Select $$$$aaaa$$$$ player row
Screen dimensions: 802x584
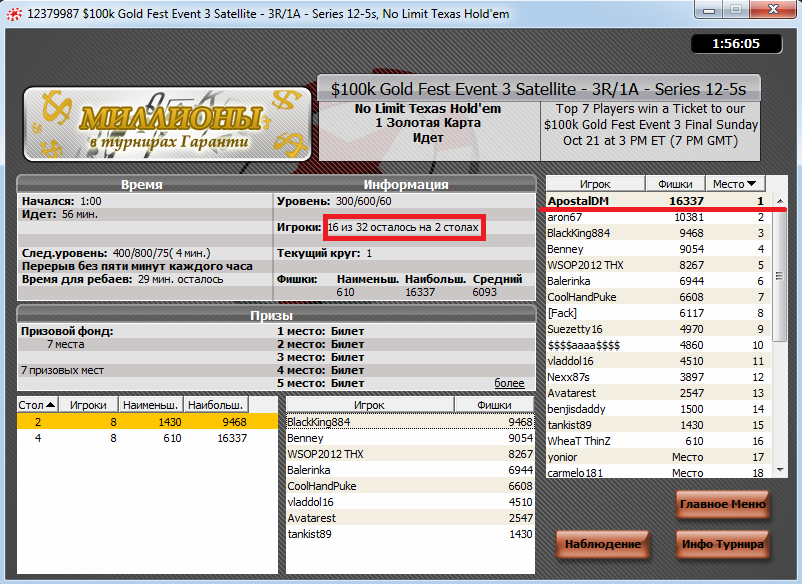pyautogui.click(x=658, y=345)
